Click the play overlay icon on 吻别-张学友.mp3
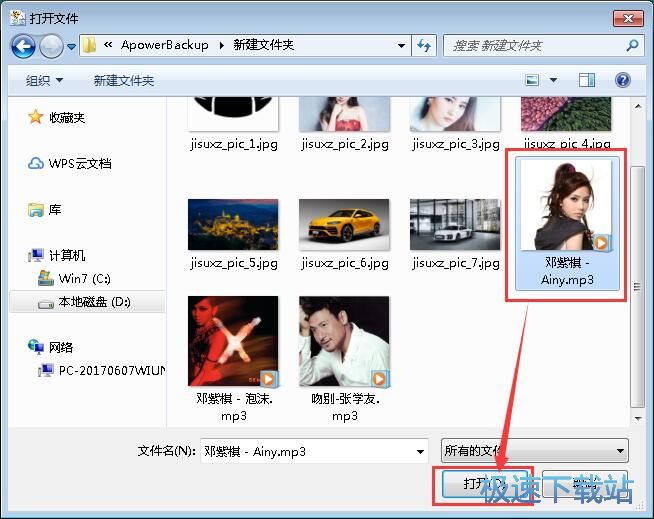 (379, 379)
